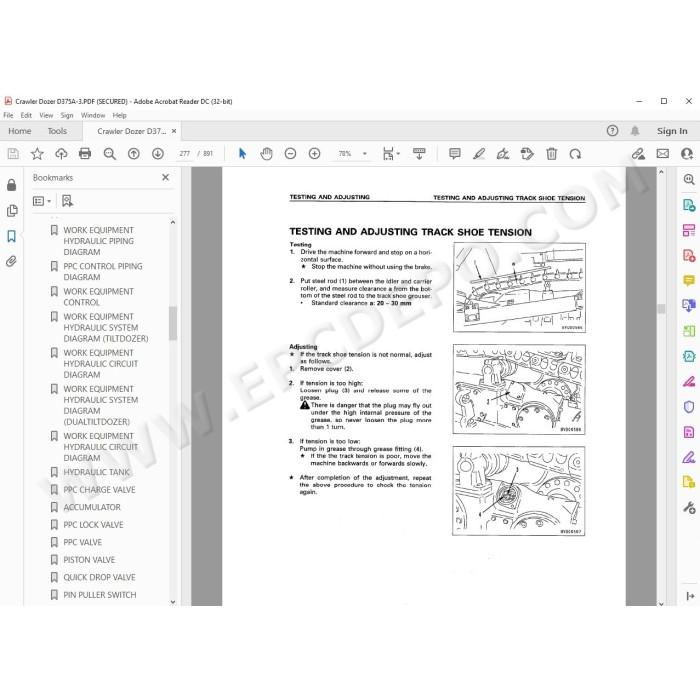This screenshot has height=700, width=700.
Task: Click the page number input field
Action: 184,154
